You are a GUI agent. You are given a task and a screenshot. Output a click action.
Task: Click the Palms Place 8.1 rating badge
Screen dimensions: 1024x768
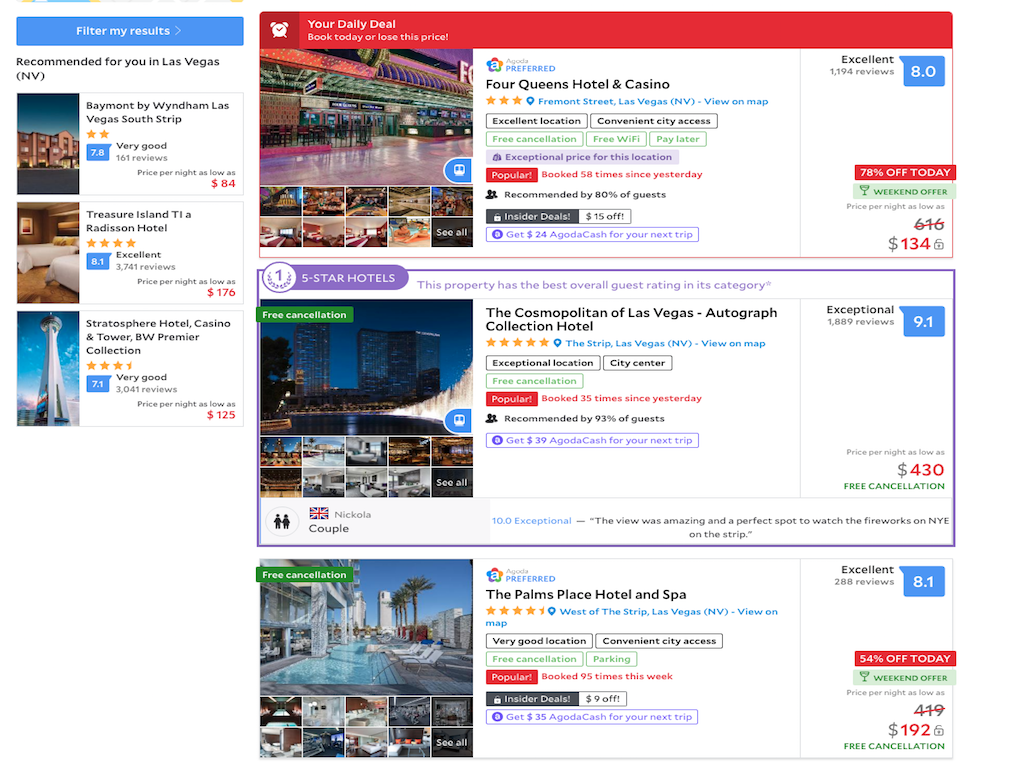coord(923,581)
